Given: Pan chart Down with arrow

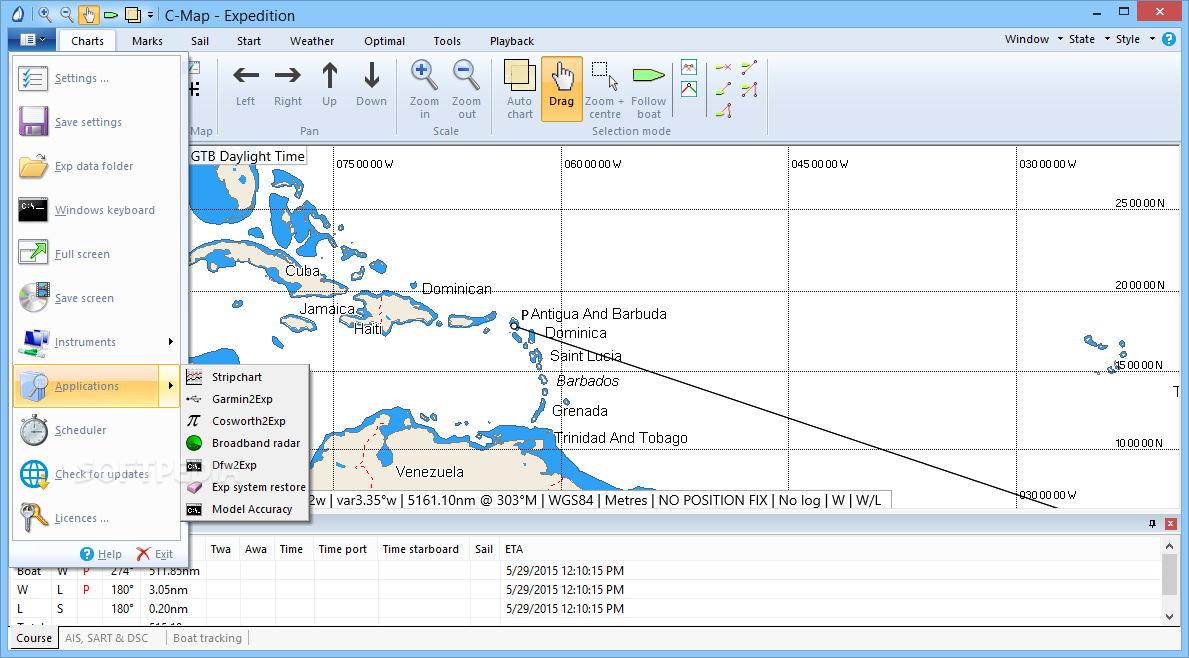Looking at the screenshot, I should (x=371, y=84).
